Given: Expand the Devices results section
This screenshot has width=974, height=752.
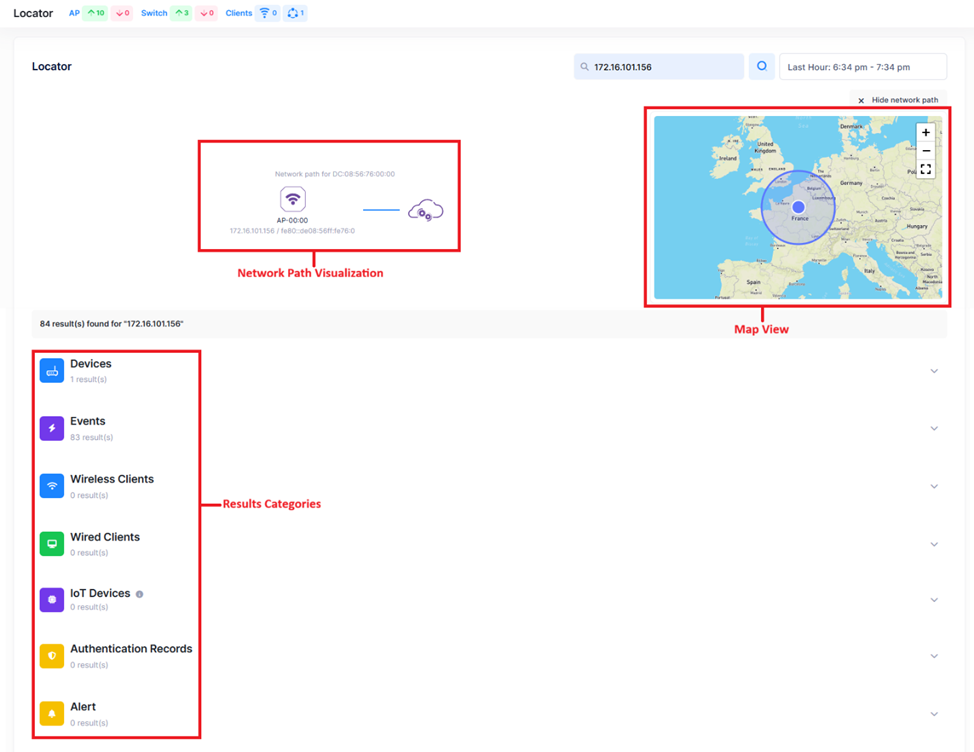Looking at the screenshot, I should pyautogui.click(x=934, y=371).
